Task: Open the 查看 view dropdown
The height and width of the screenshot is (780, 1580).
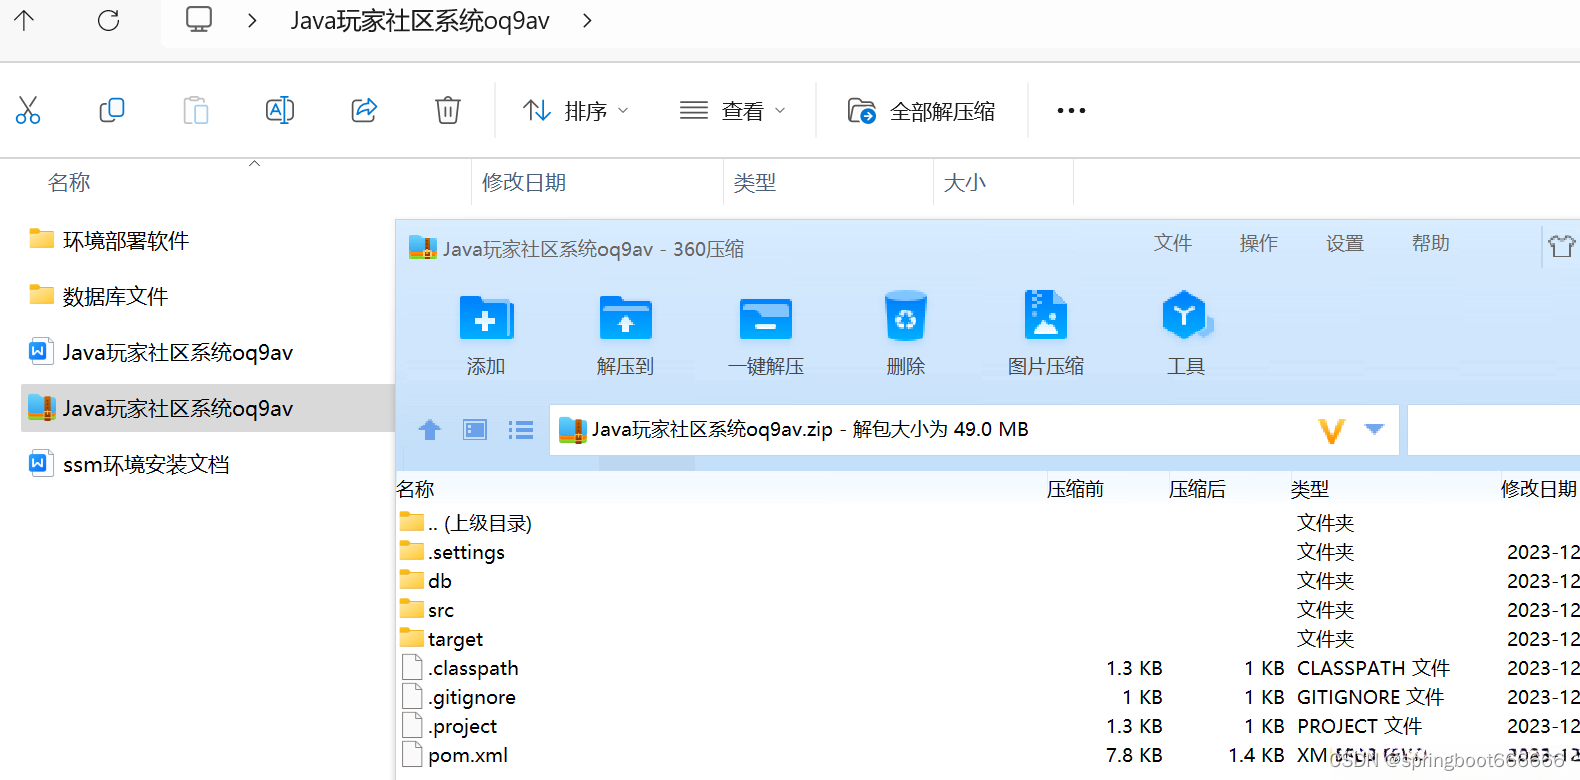Action: point(733,110)
